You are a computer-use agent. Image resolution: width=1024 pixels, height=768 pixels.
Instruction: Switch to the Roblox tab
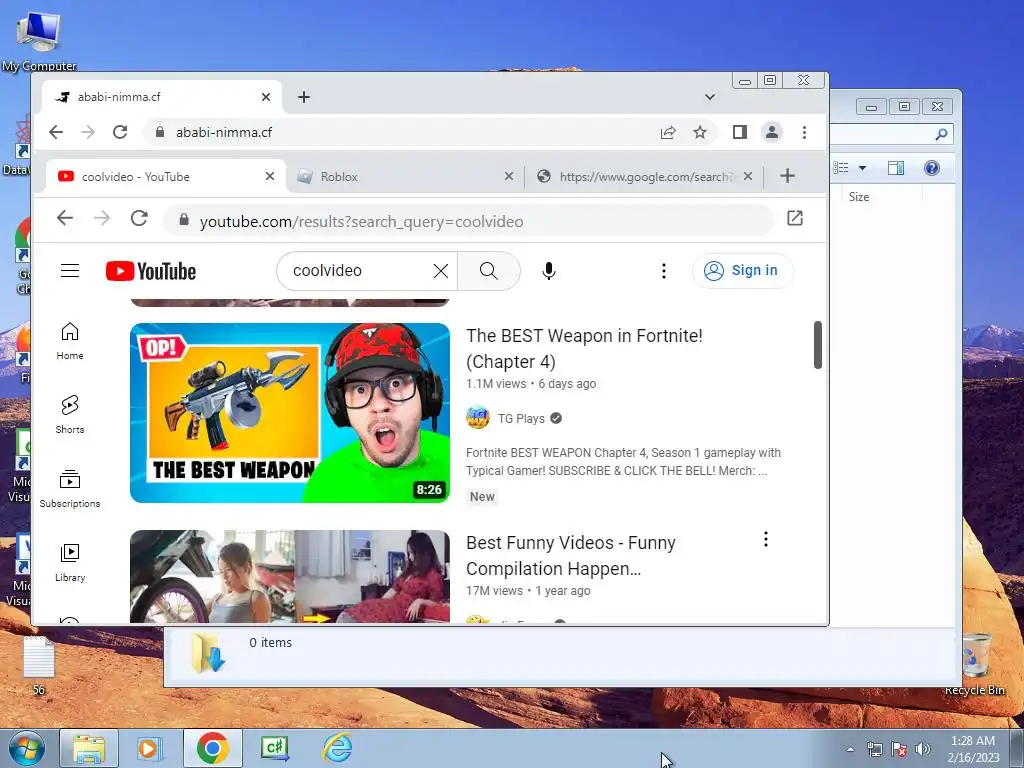(405, 176)
